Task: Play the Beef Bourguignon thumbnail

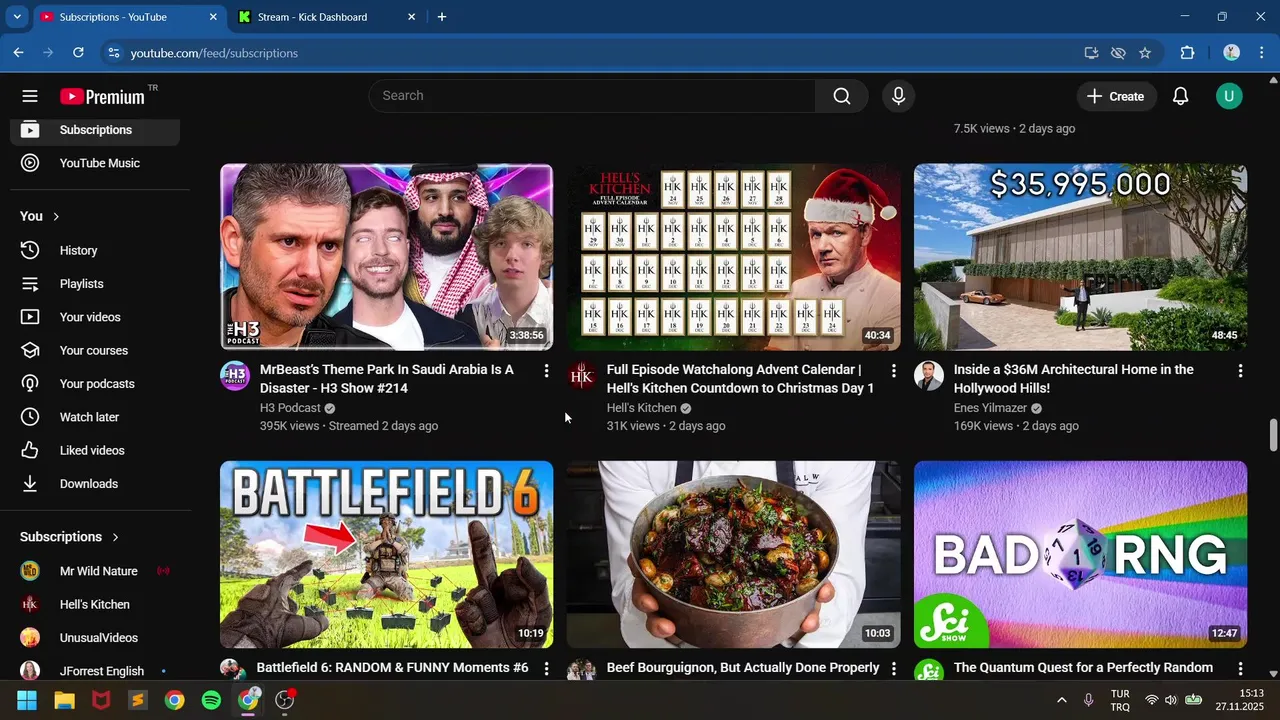Action: click(733, 554)
